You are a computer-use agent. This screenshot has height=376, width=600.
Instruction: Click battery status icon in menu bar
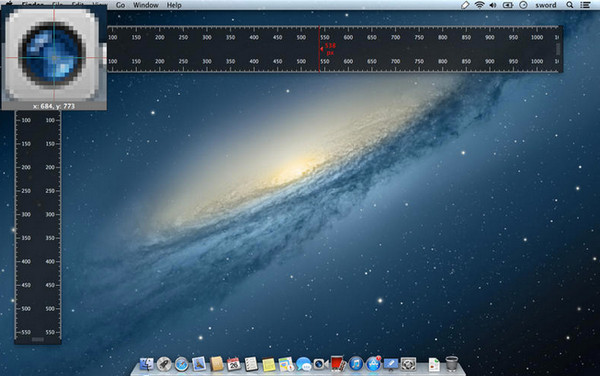tap(508, 5)
